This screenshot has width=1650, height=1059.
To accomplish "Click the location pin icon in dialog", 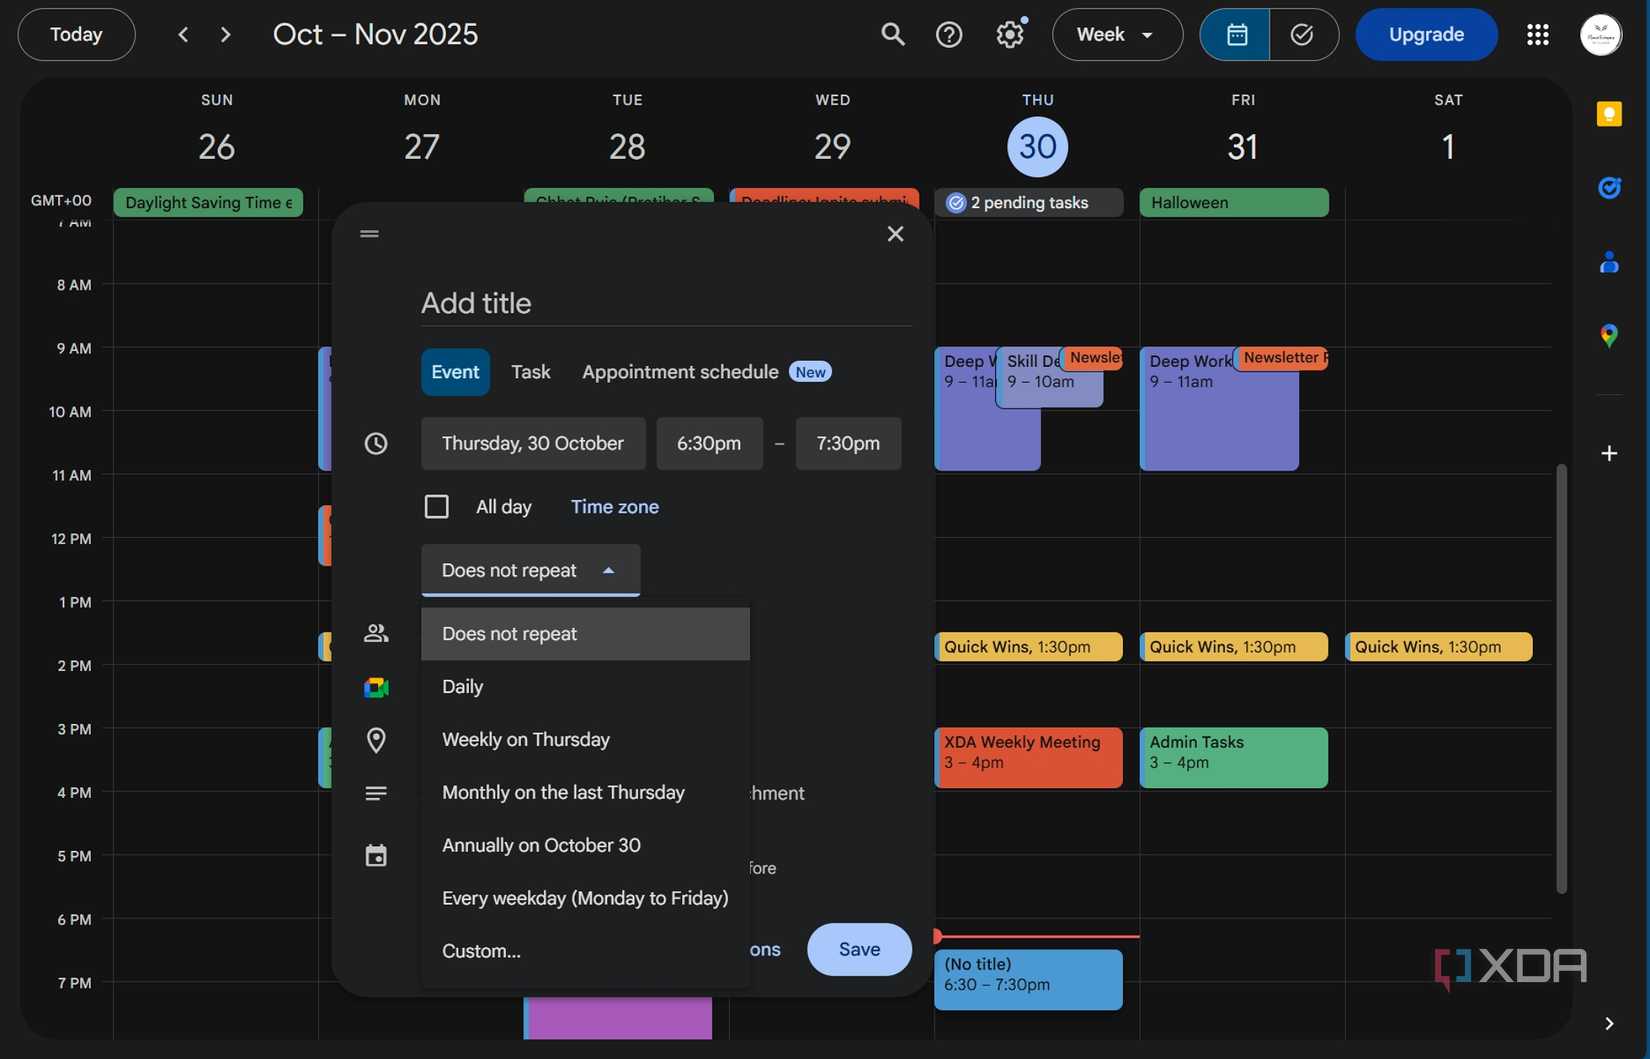I will tap(376, 740).
